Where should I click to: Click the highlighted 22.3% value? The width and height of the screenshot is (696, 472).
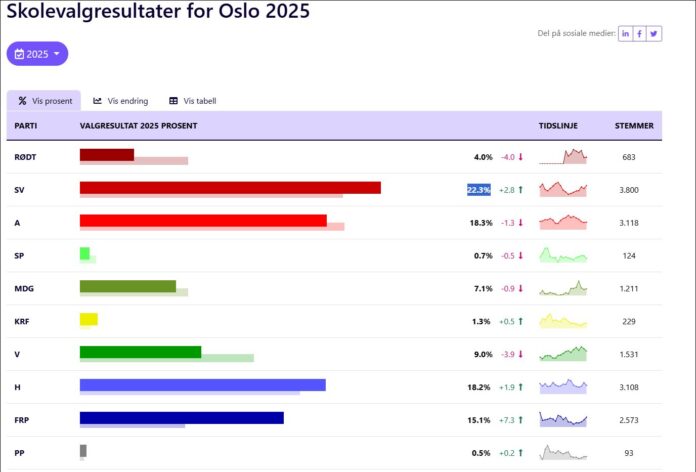click(479, 190)
